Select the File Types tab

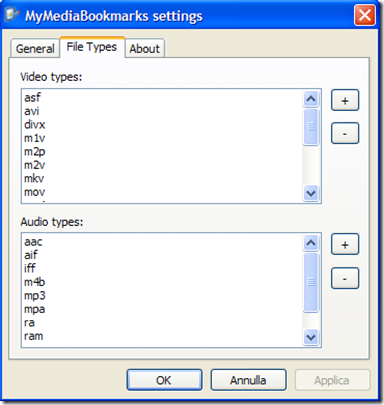click(x=92, y=47)
